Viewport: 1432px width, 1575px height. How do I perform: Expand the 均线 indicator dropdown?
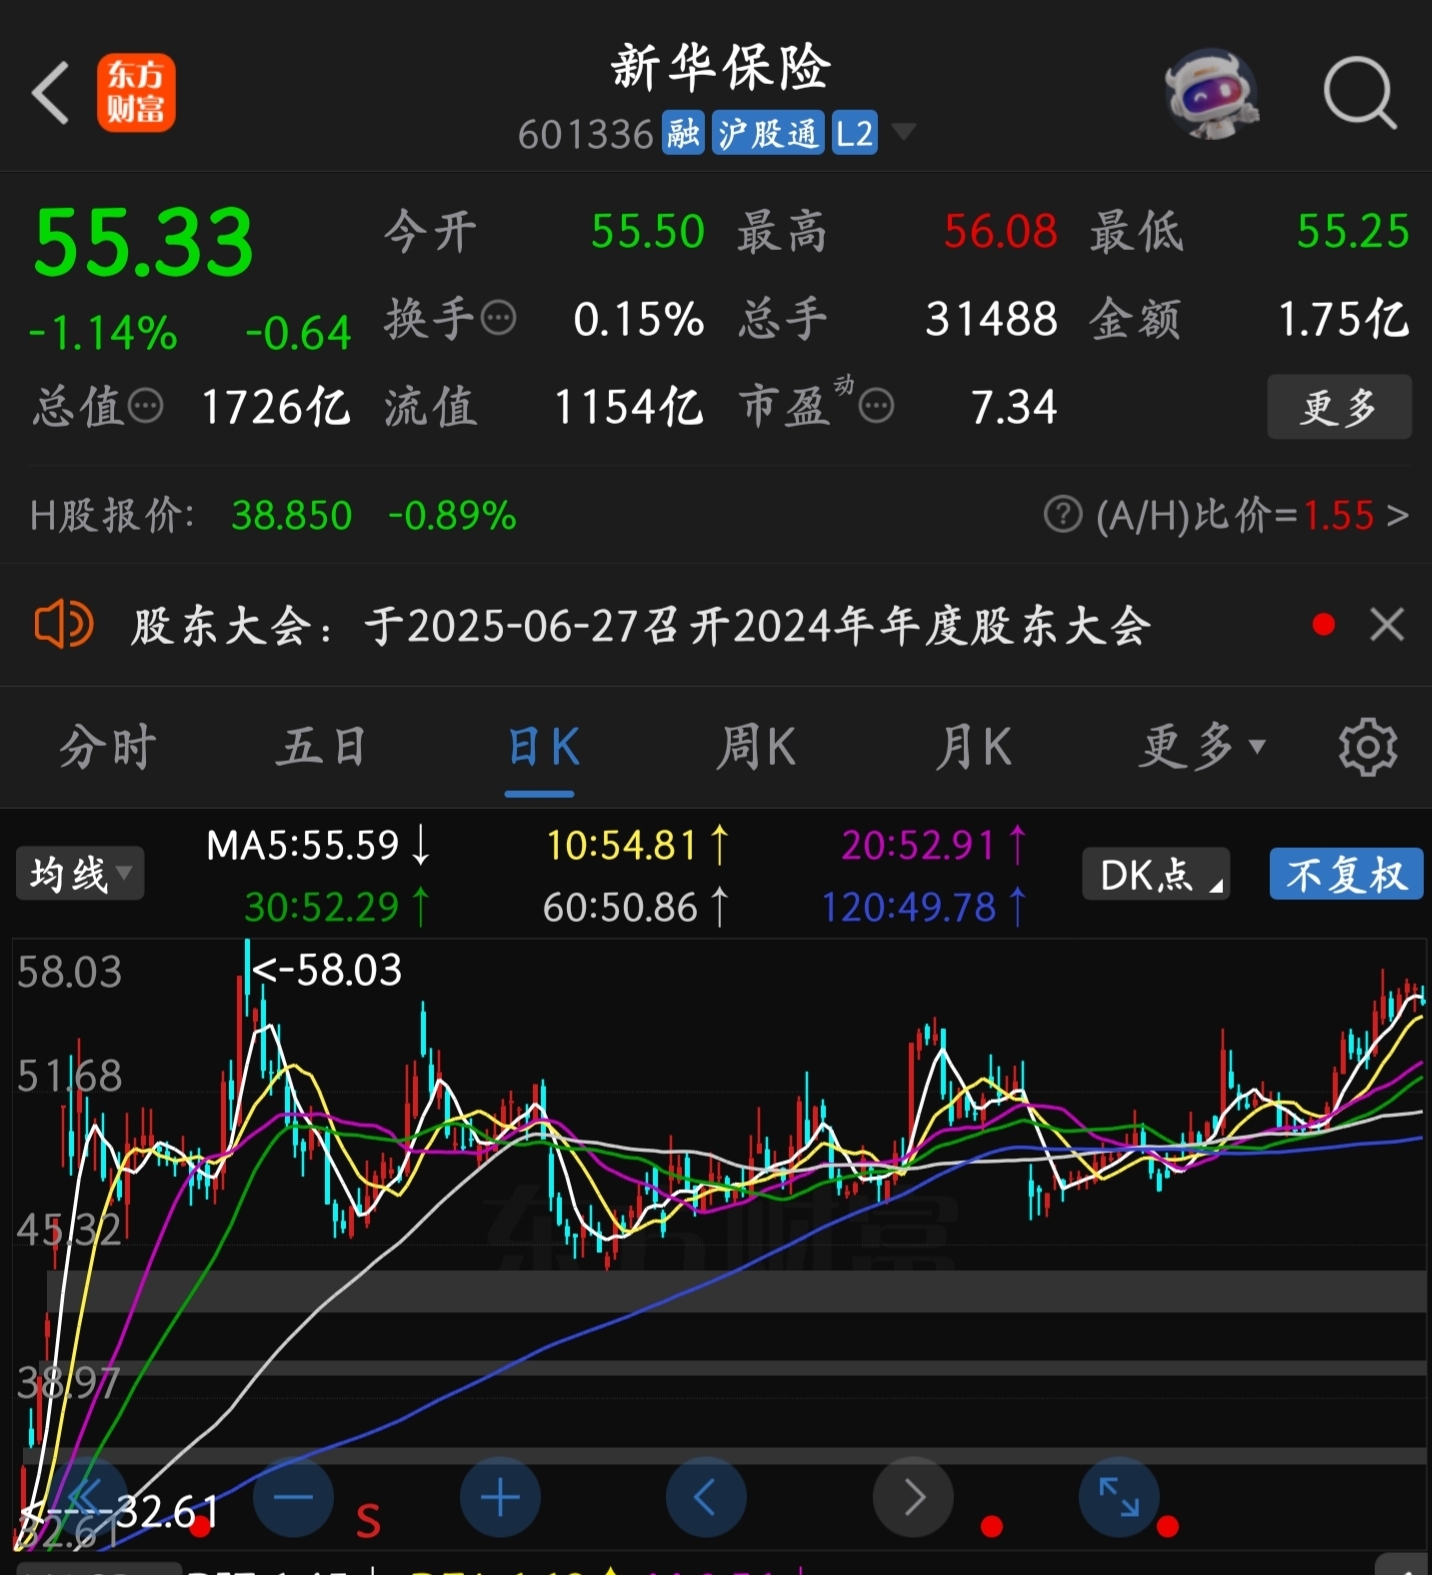click(80, 874)
